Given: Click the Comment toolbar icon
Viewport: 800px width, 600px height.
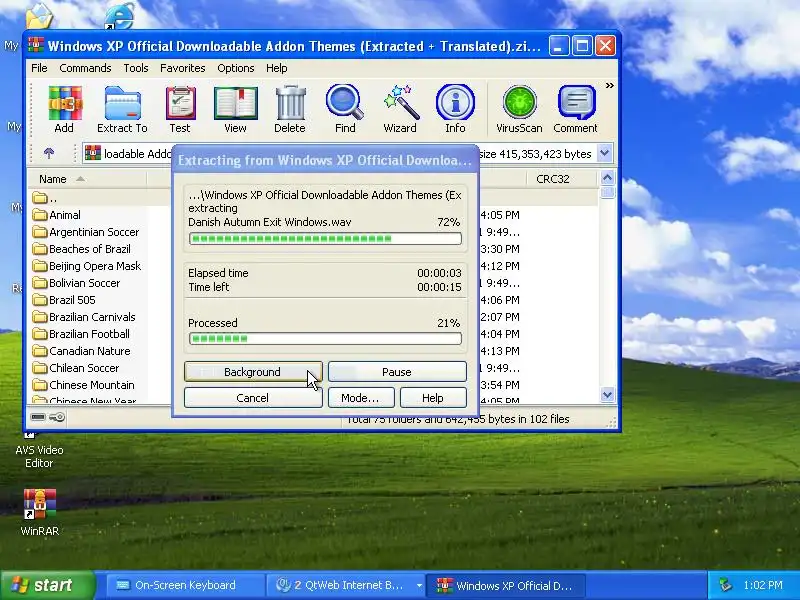Looking at the screenshot, I should [x=577, y=103].
